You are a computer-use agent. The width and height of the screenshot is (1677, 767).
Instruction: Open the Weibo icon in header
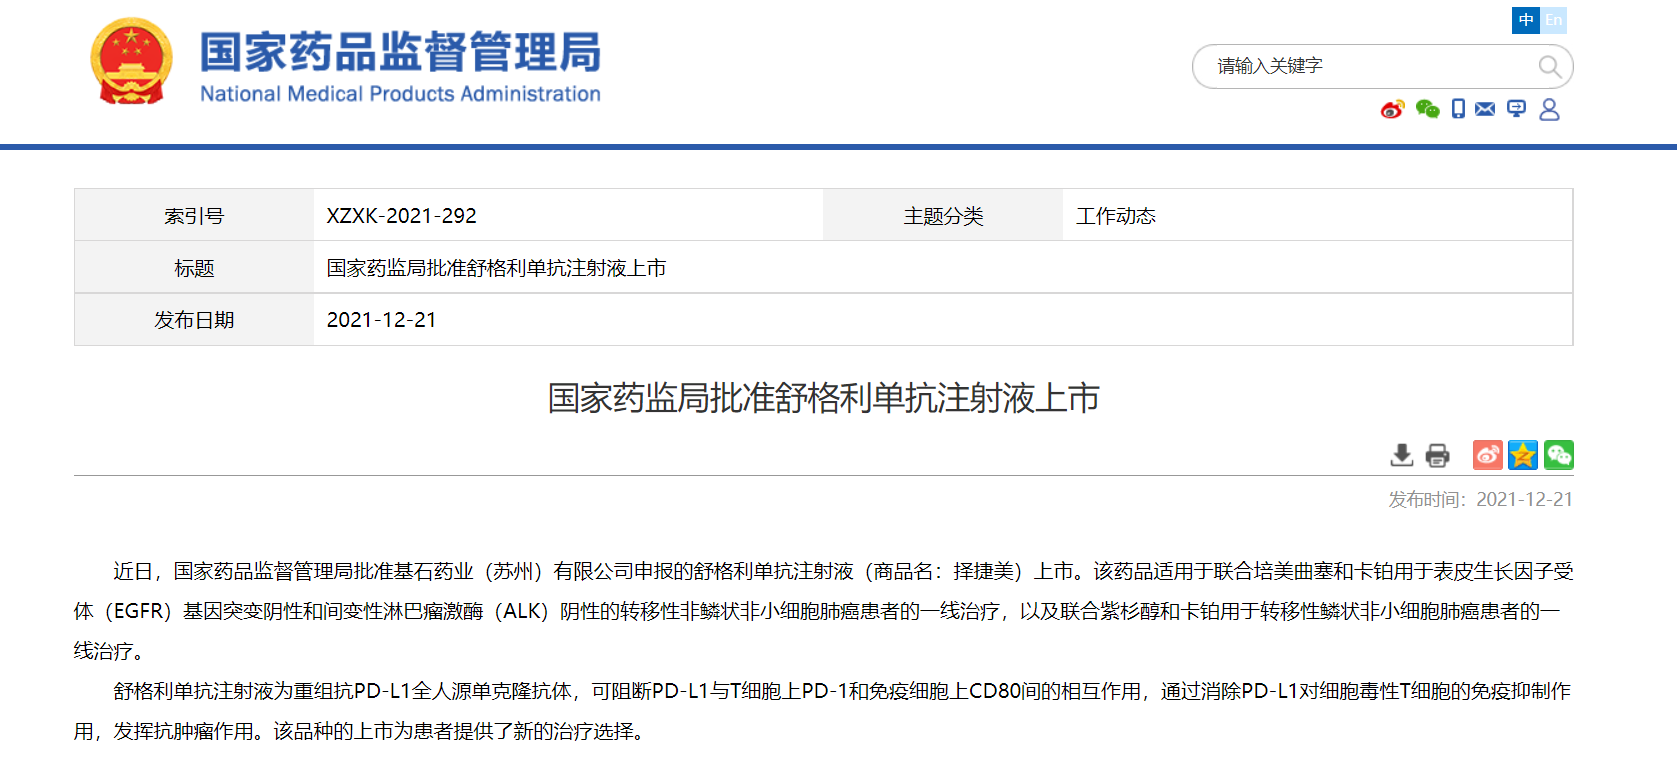point(1392,109)
